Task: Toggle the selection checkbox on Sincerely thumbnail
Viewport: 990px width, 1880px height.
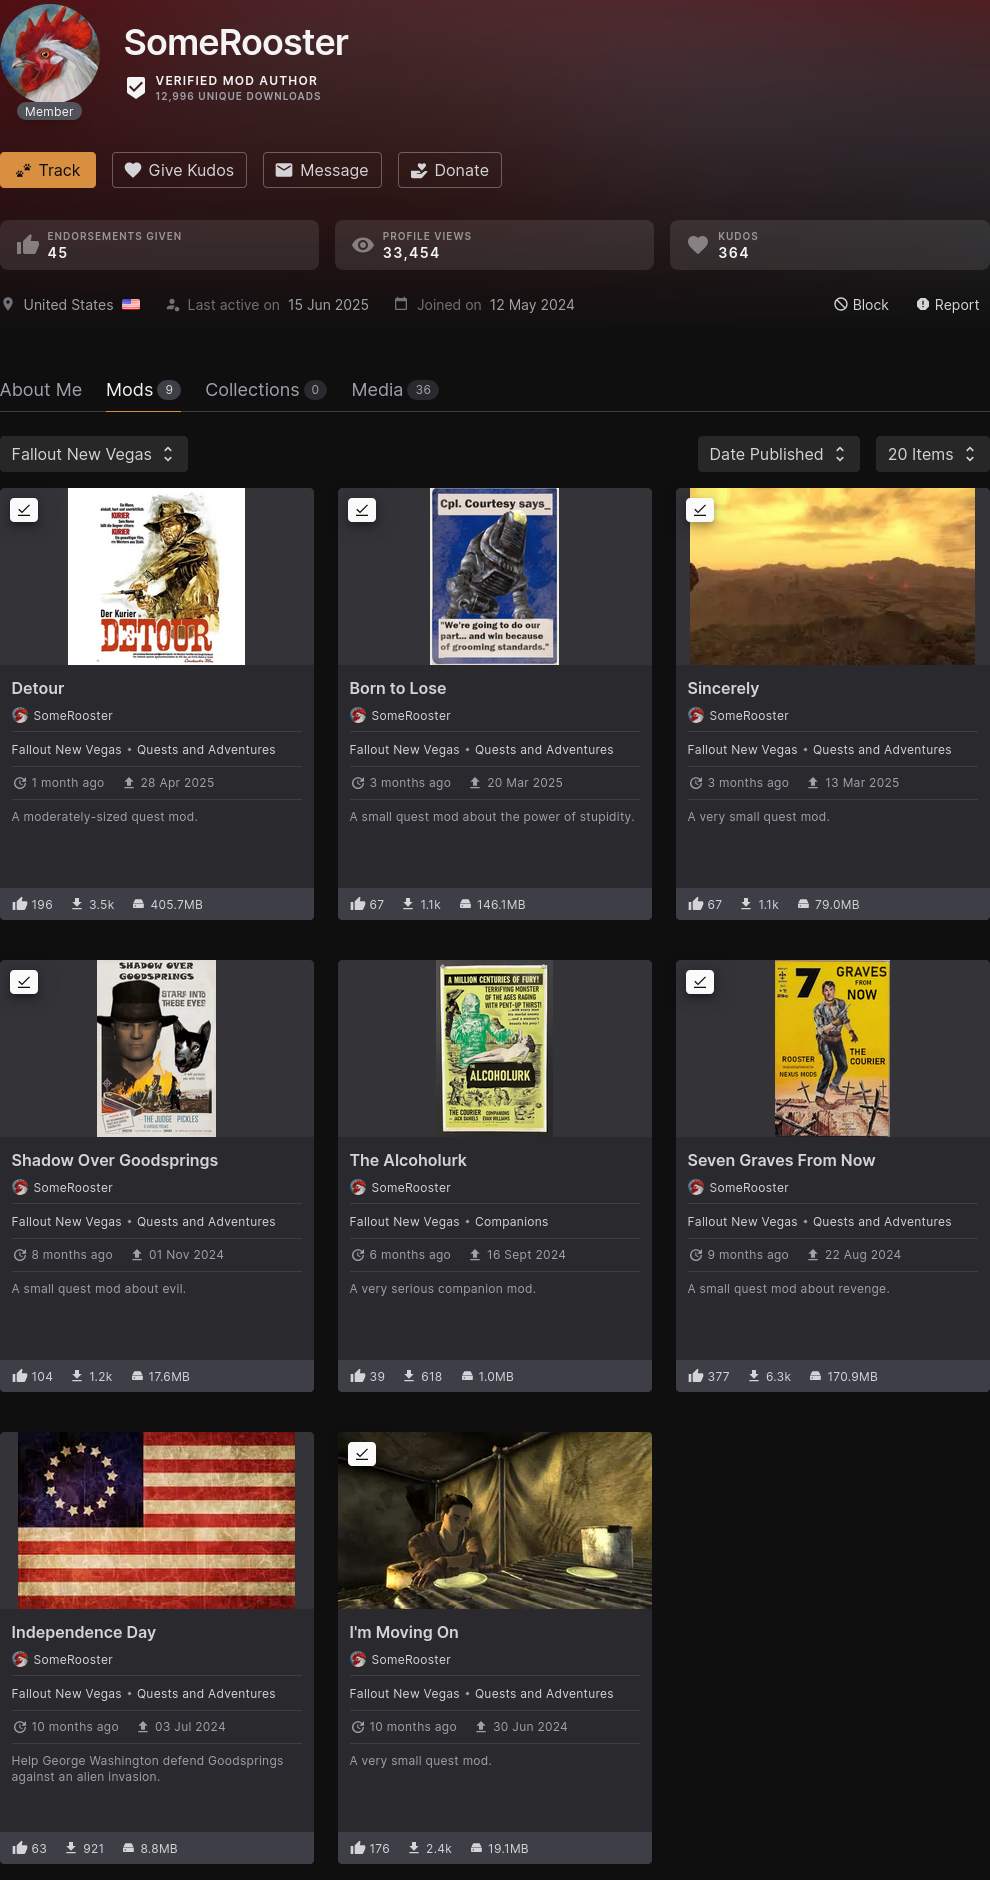Action: [700, 510]
